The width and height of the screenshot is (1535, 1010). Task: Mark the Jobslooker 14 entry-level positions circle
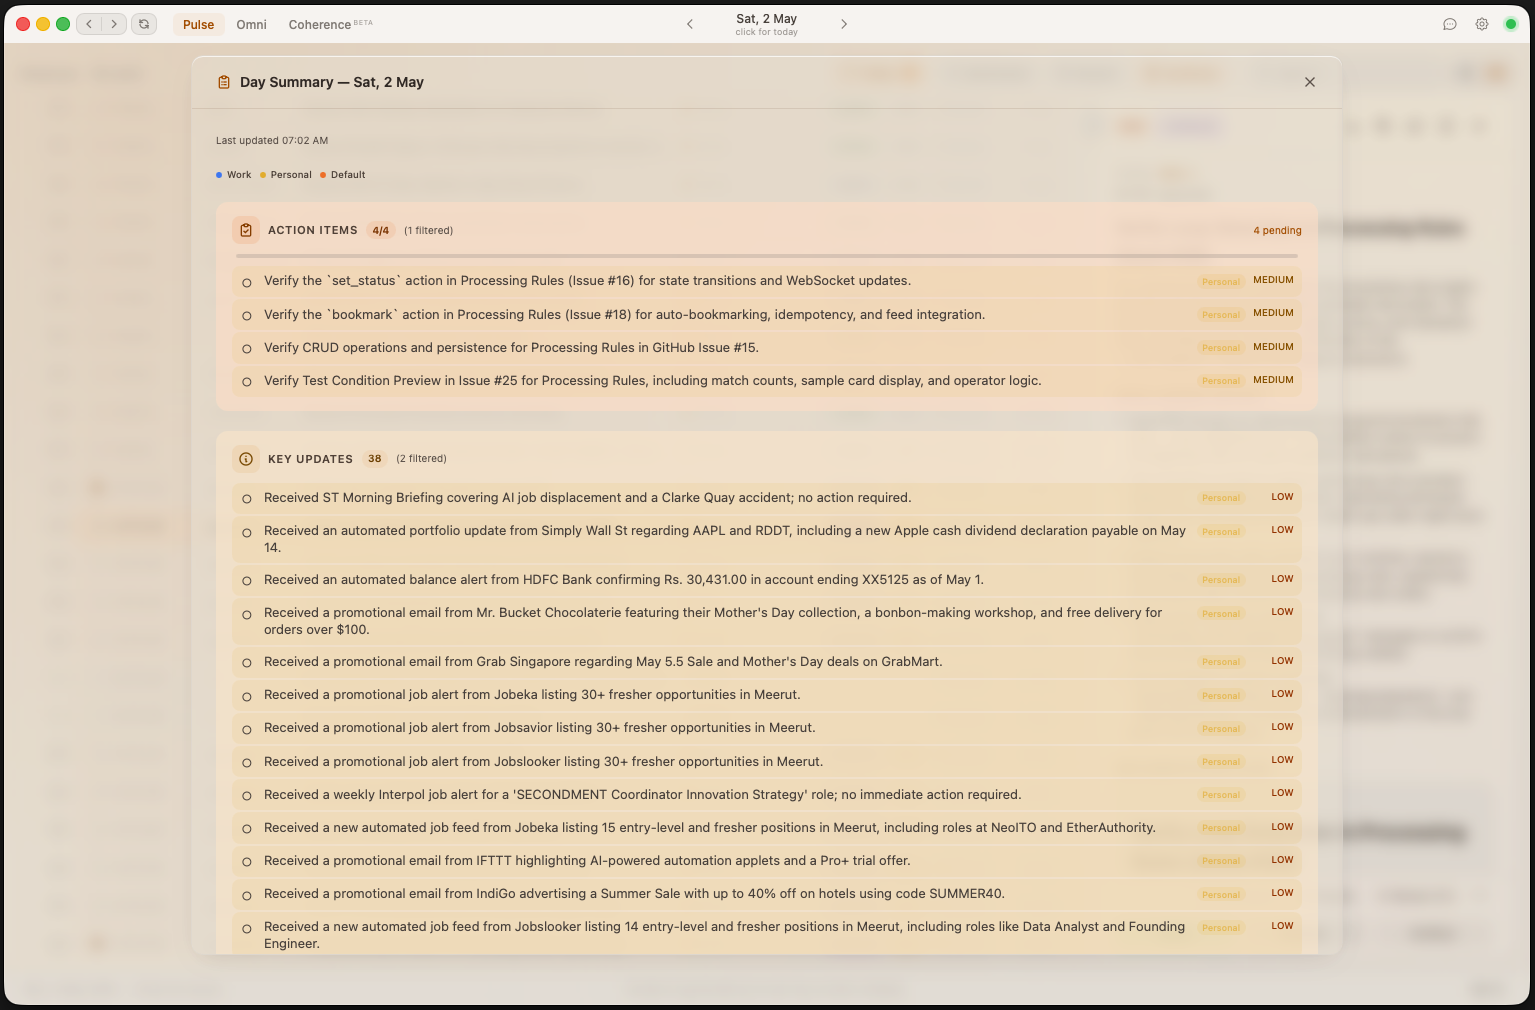coord(247,929)
